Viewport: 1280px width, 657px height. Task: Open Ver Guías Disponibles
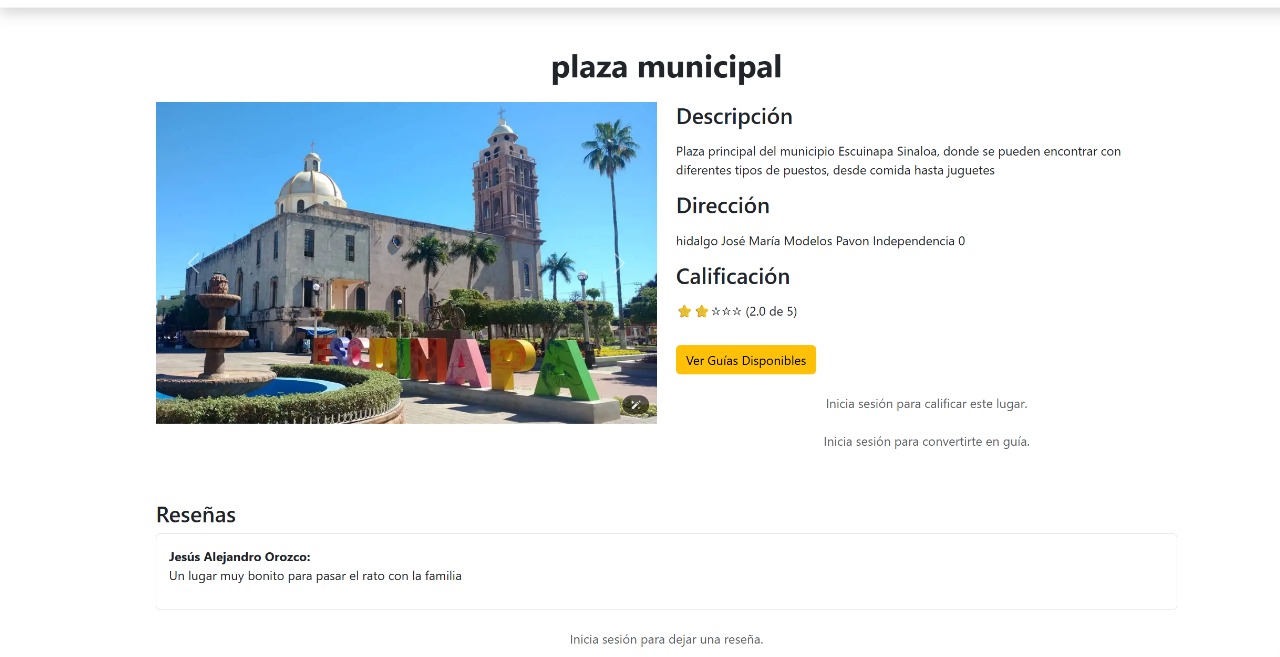(746, 360)
